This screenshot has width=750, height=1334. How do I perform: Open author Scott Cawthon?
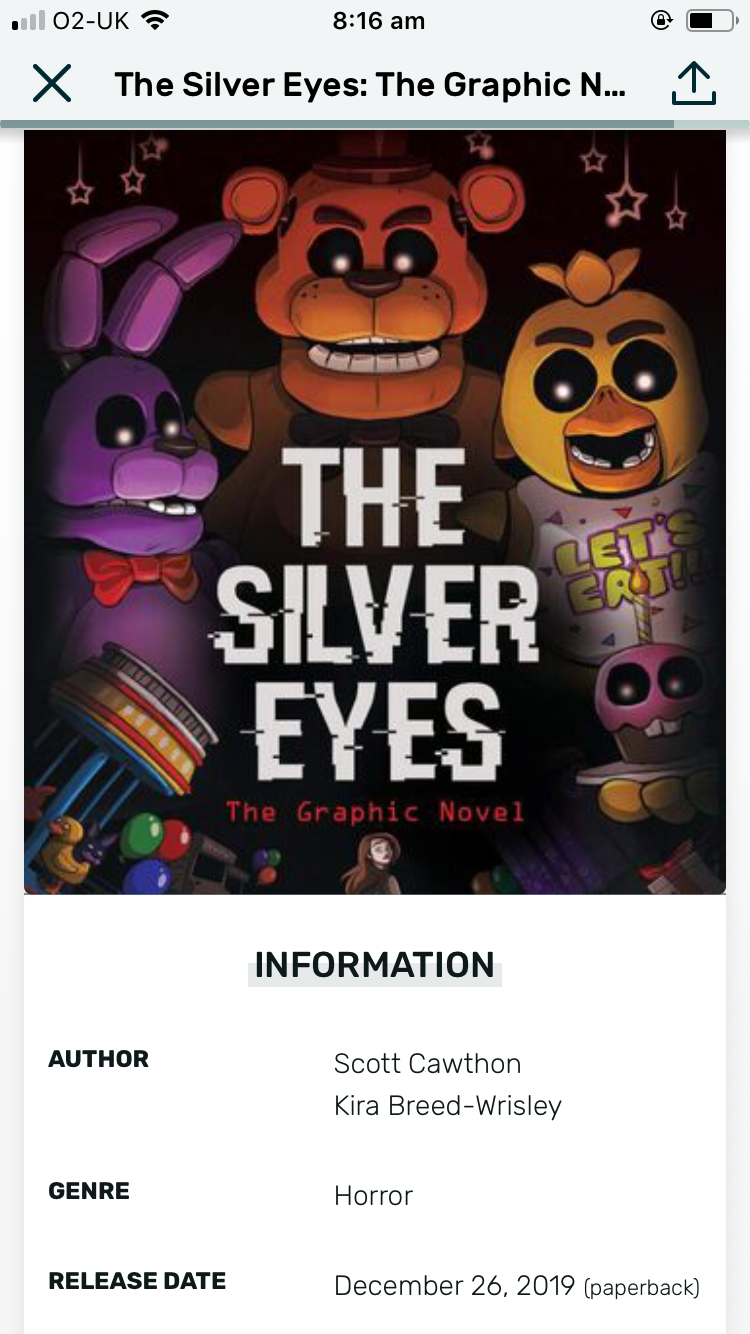(x=427, y=1064)
